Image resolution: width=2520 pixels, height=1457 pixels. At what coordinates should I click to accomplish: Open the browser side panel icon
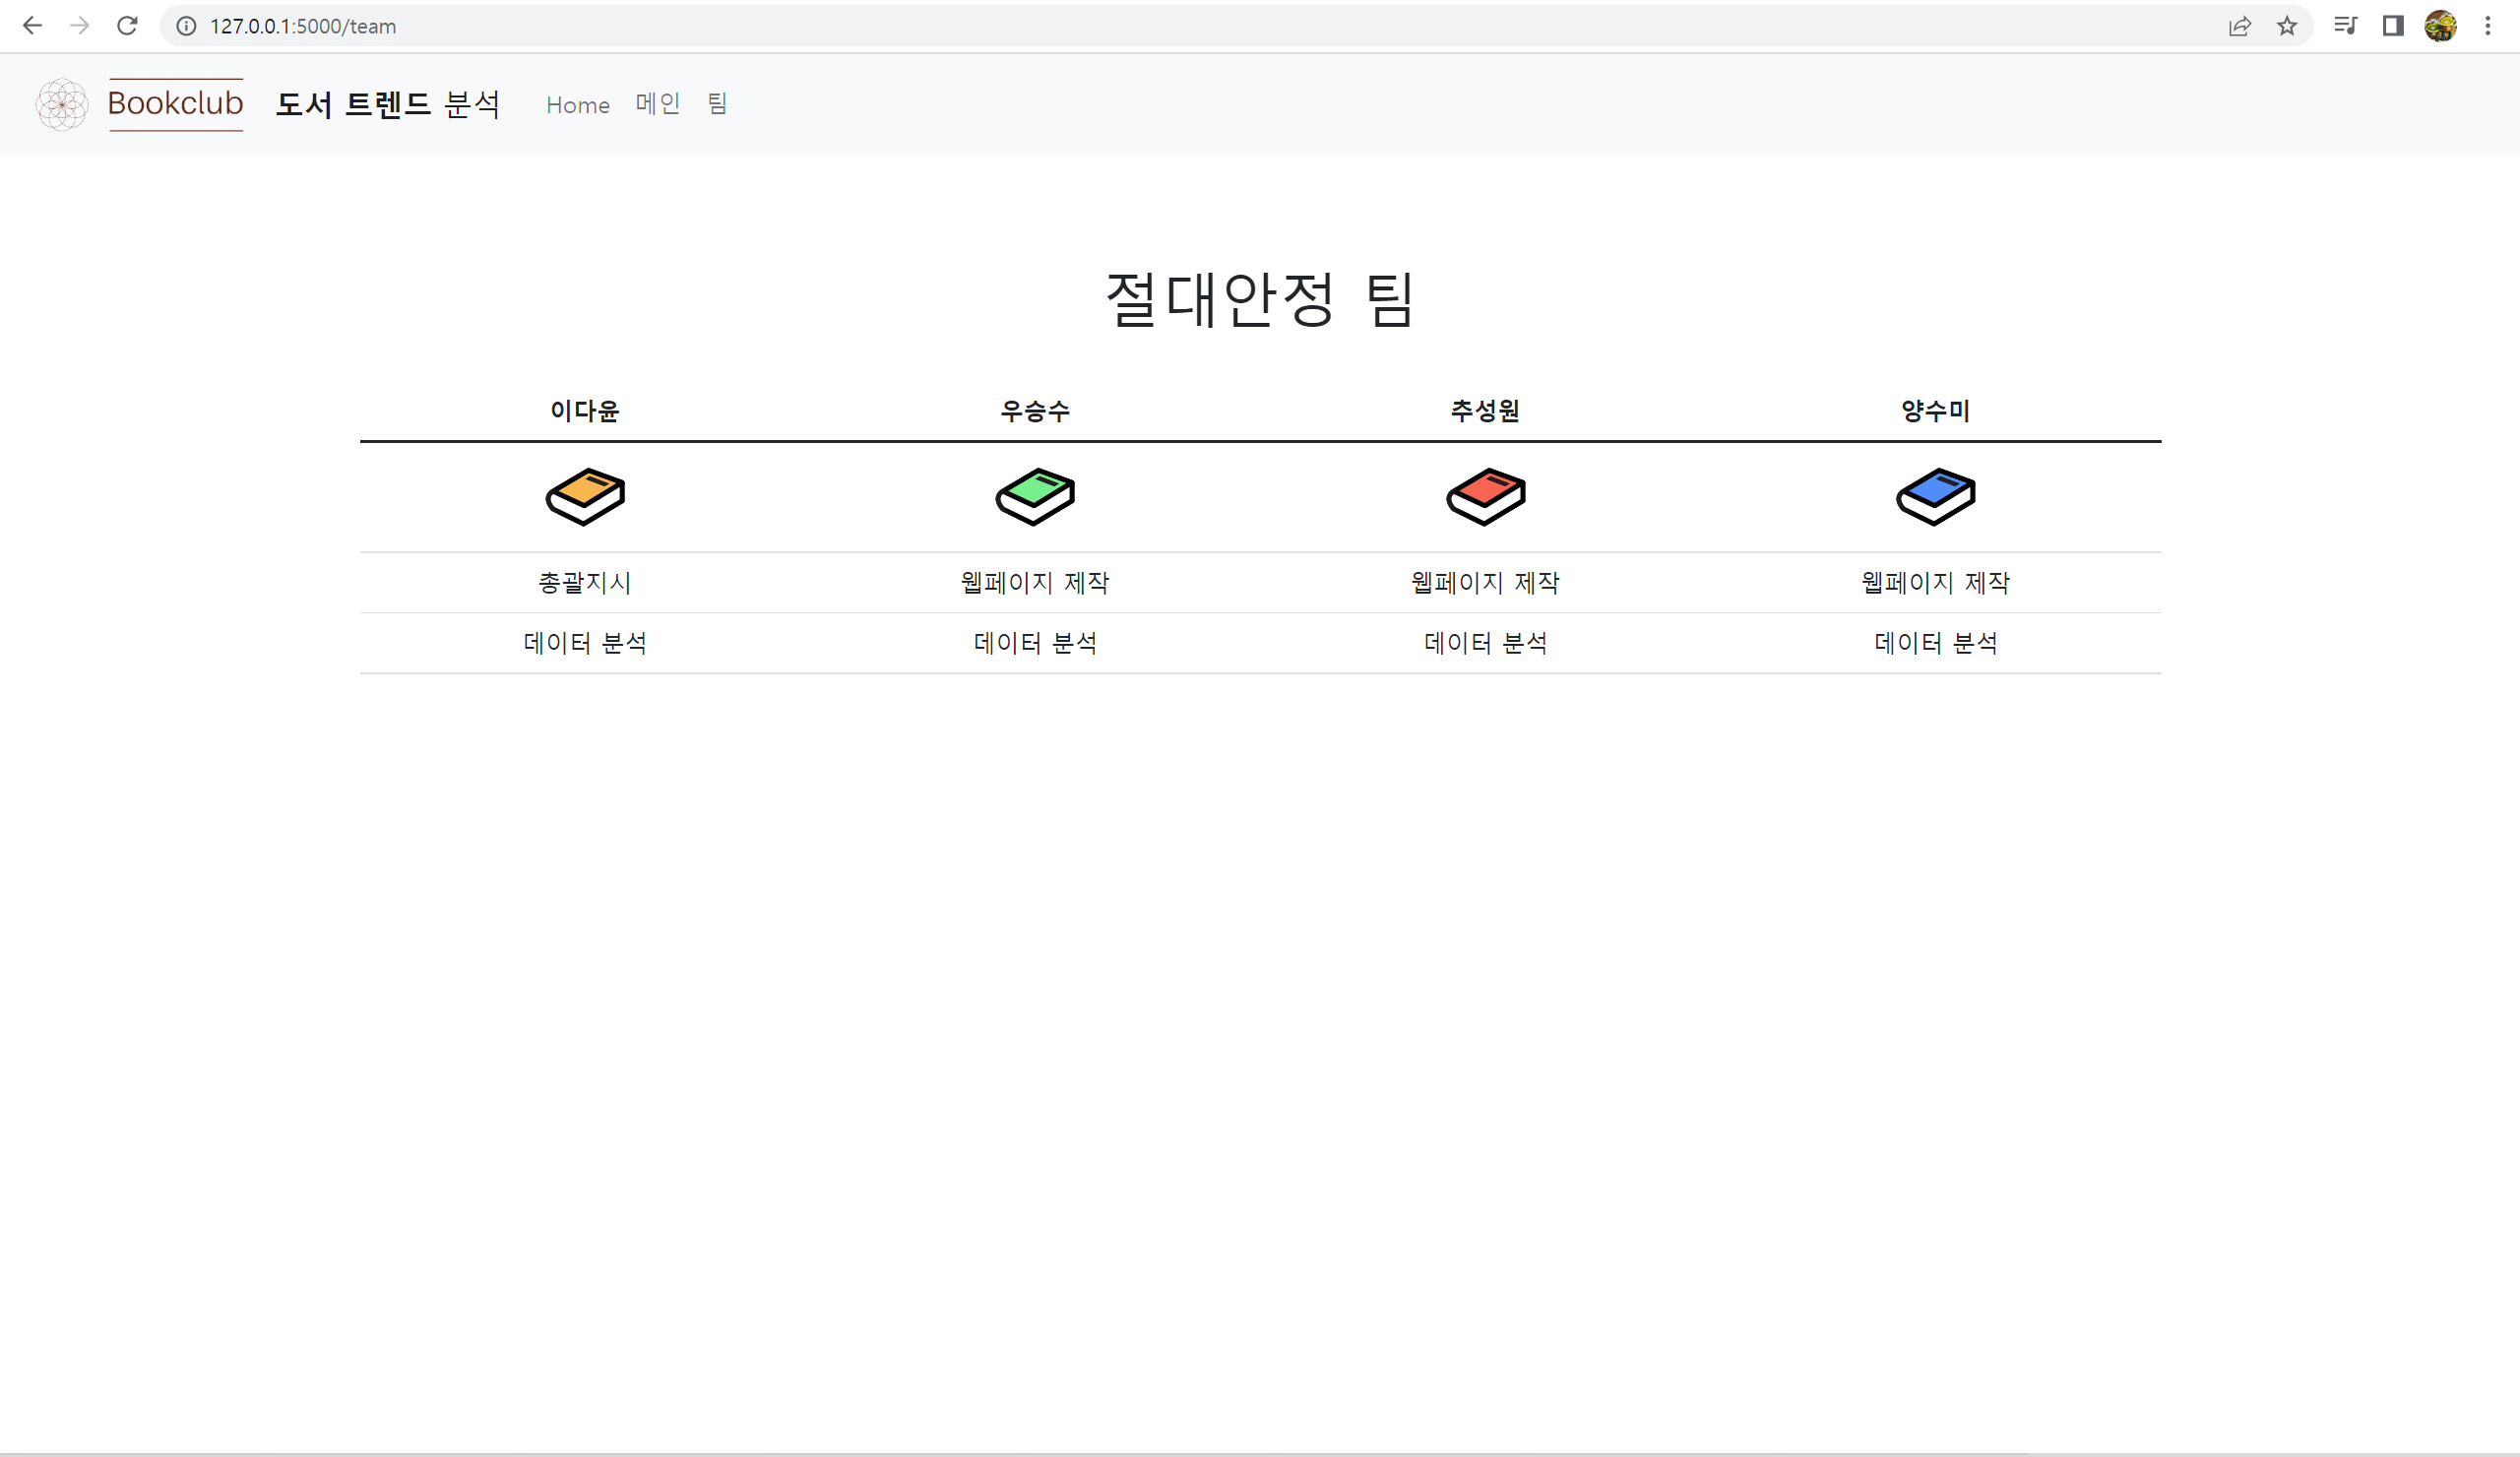[x=2392, y=25]
